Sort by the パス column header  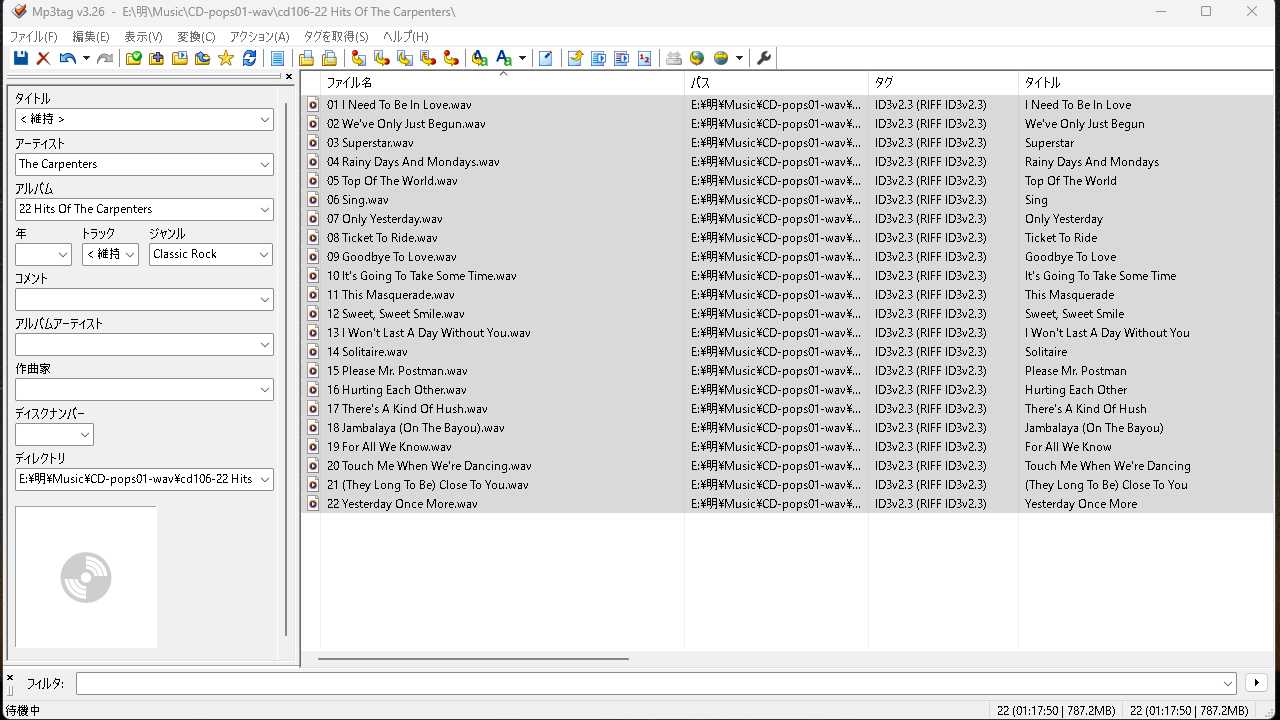tap(776, 83)
